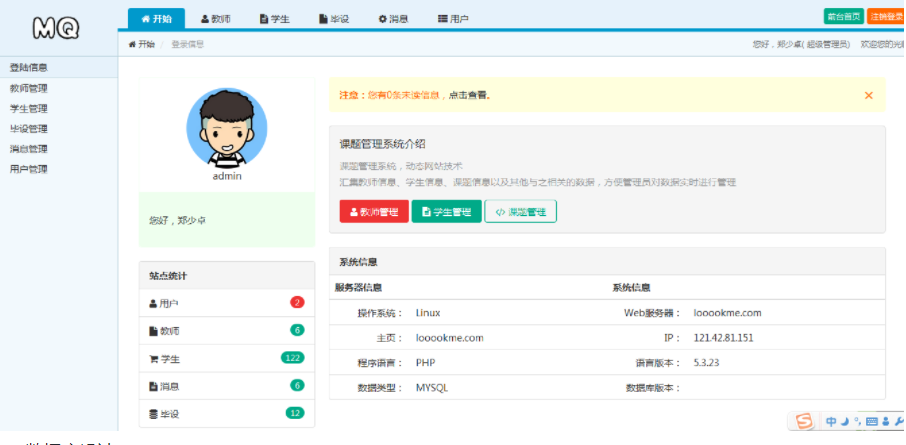
Task: Click the person icon in 教师 tab
Action: click(x=205, y=18)
